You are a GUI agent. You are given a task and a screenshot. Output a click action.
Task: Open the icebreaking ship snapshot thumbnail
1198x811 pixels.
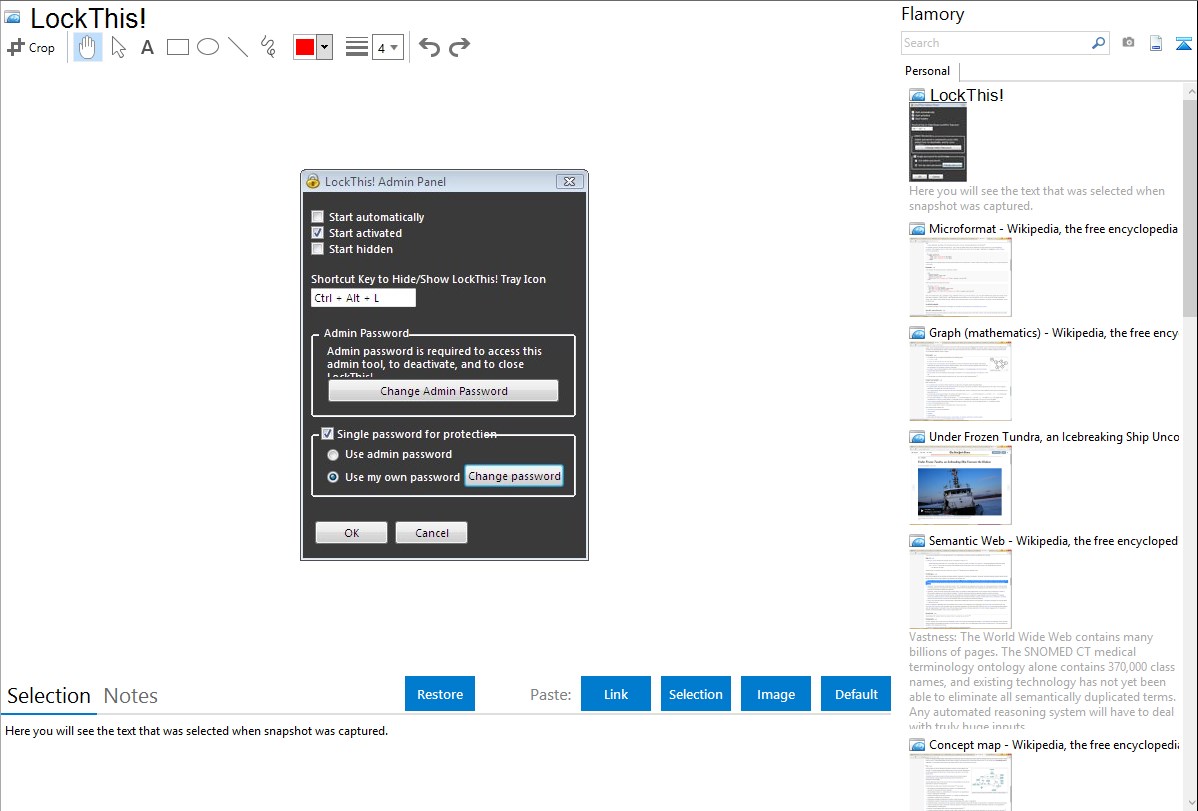960,485
